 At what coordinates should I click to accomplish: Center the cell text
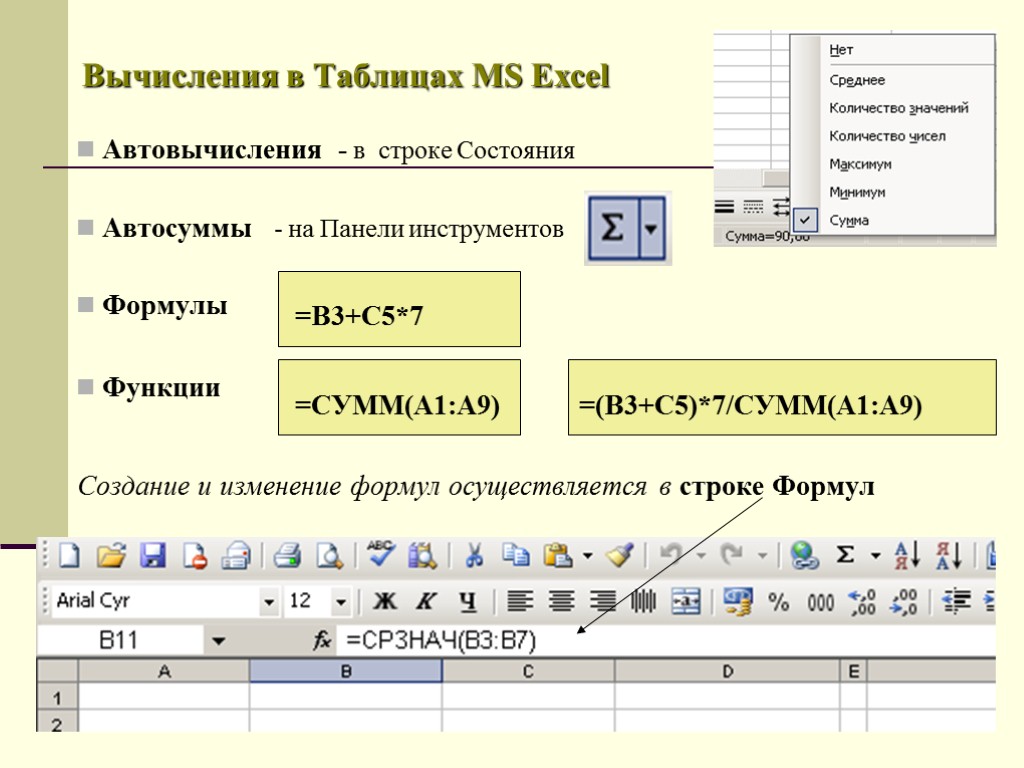pos(562,601)
